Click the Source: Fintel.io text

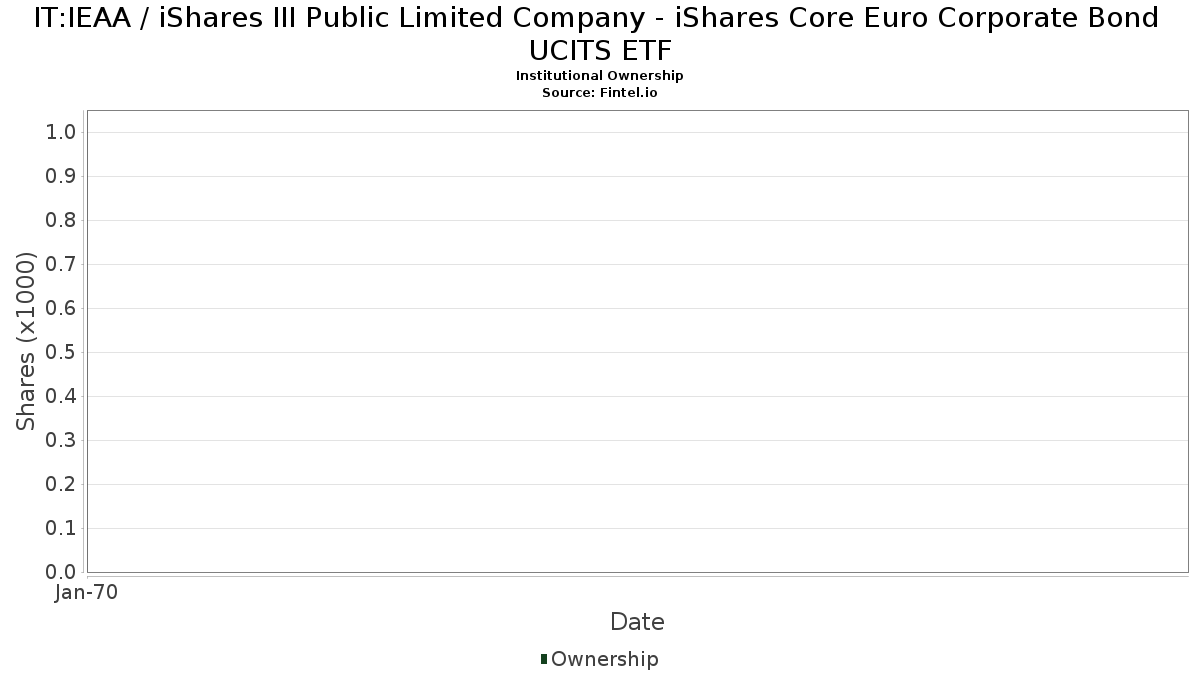(x=599, y=92)
